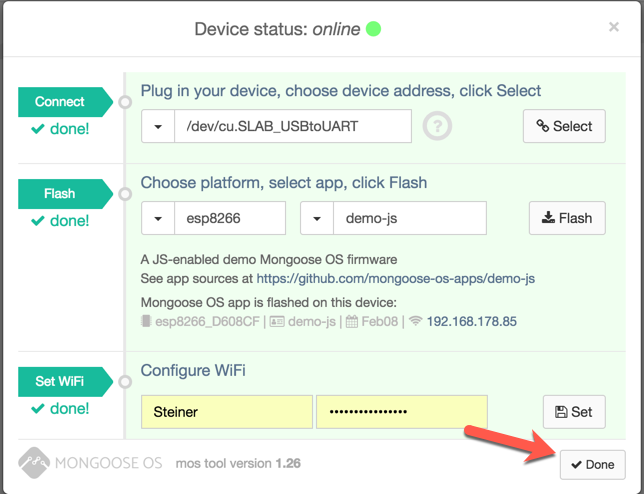
Task: Focus the WiFi network name field Steiner
Action: coord(227,412)
